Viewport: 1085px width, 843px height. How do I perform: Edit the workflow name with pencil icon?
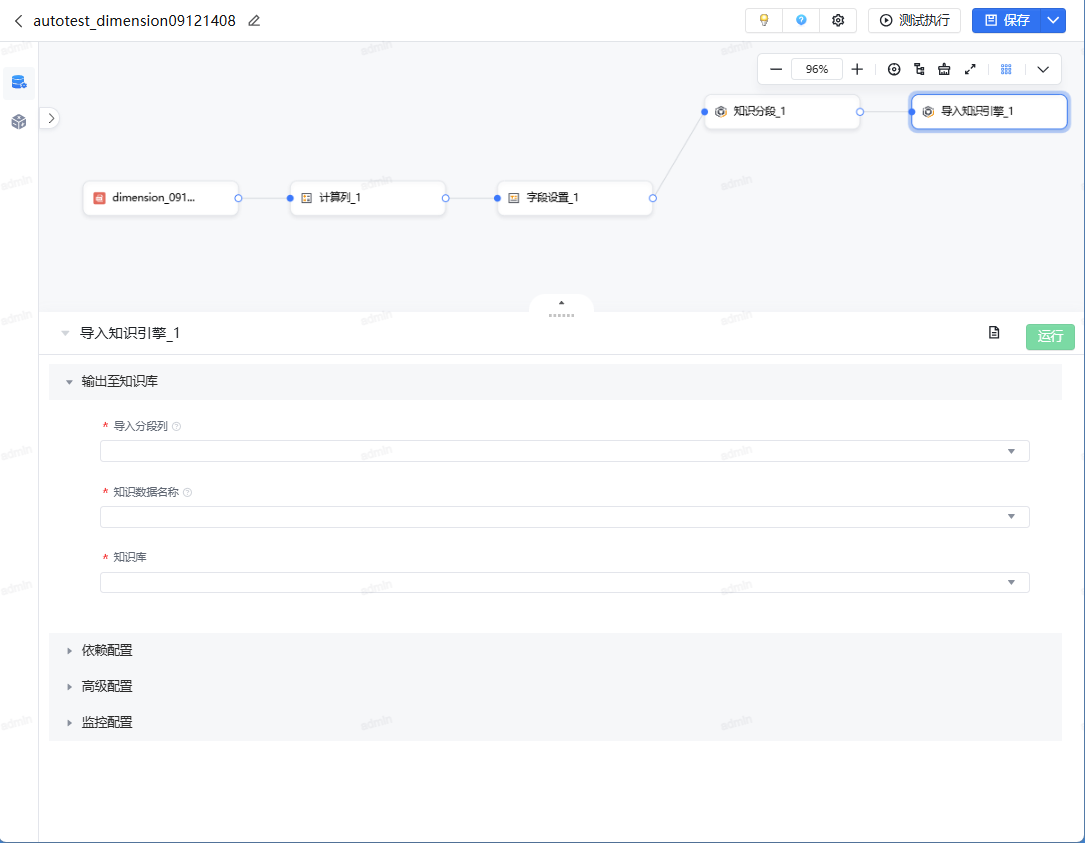click(254, 21)
